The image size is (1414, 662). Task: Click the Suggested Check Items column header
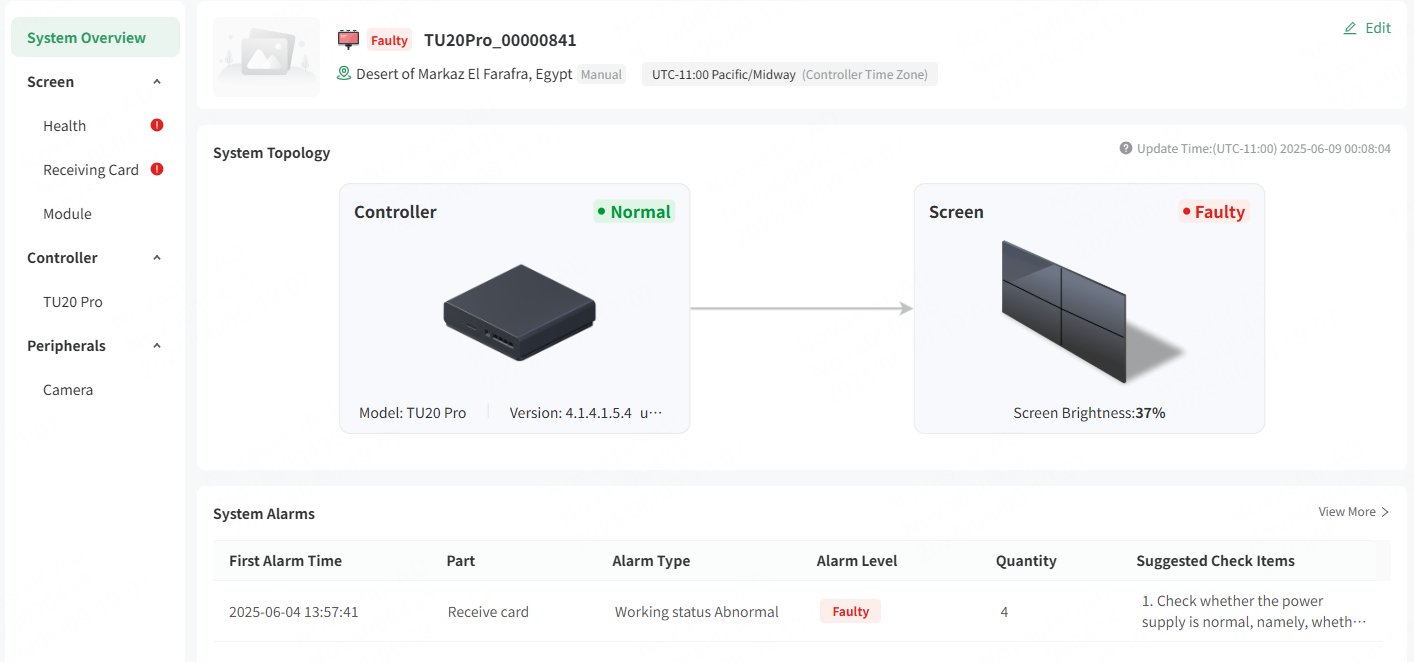pos(1215,561)
